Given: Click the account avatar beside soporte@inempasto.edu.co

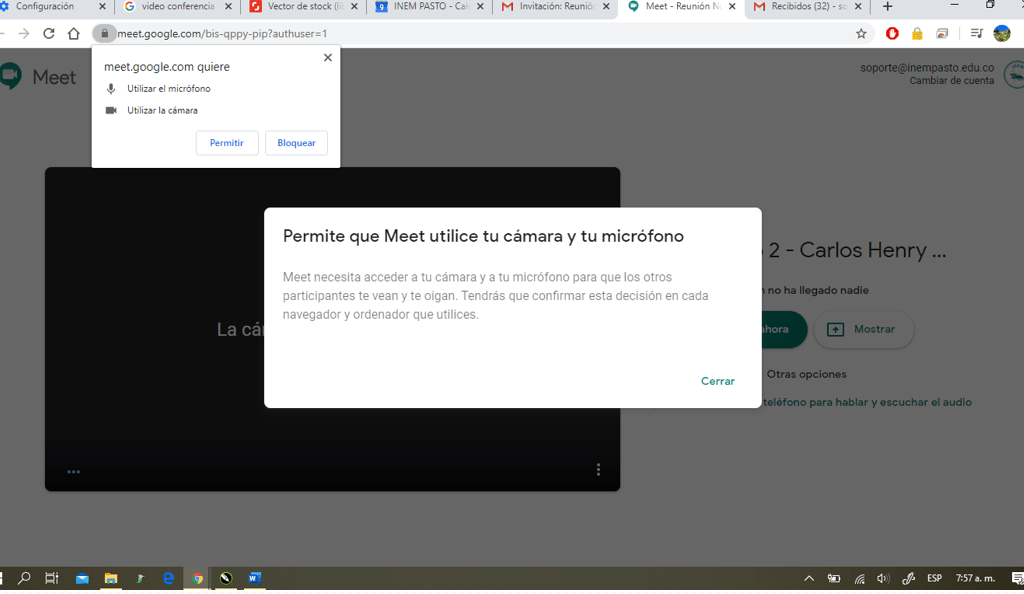Looking at the screenshot, I should point(1014,75).
